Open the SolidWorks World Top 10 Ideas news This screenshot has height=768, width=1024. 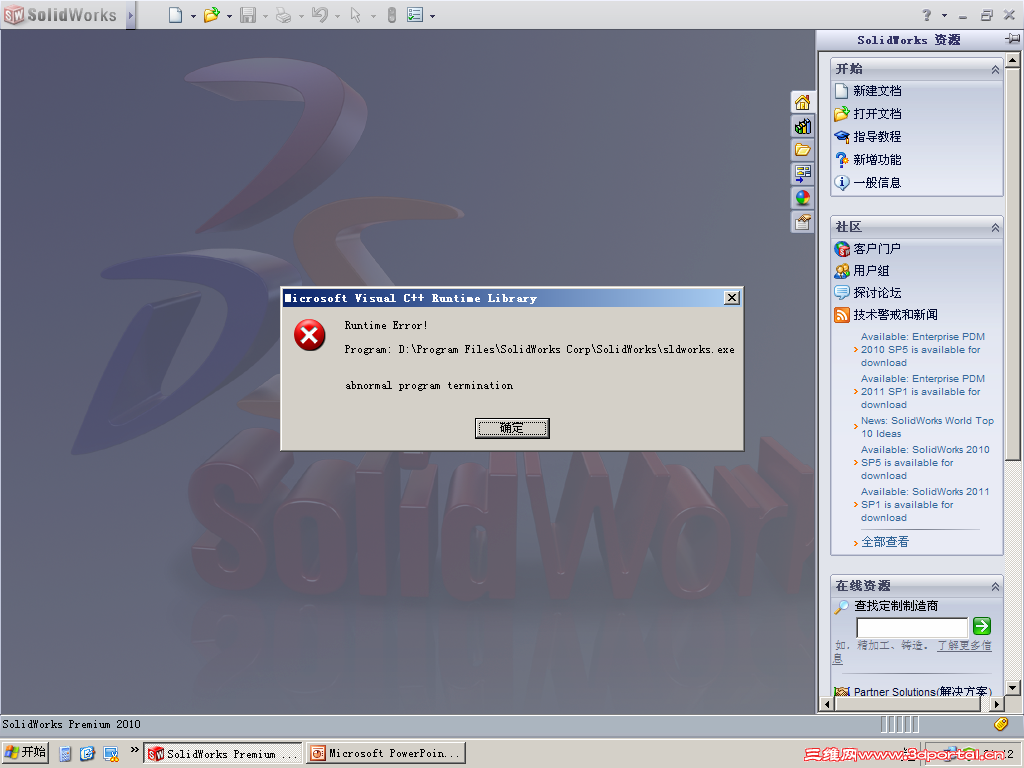[927, 427]
